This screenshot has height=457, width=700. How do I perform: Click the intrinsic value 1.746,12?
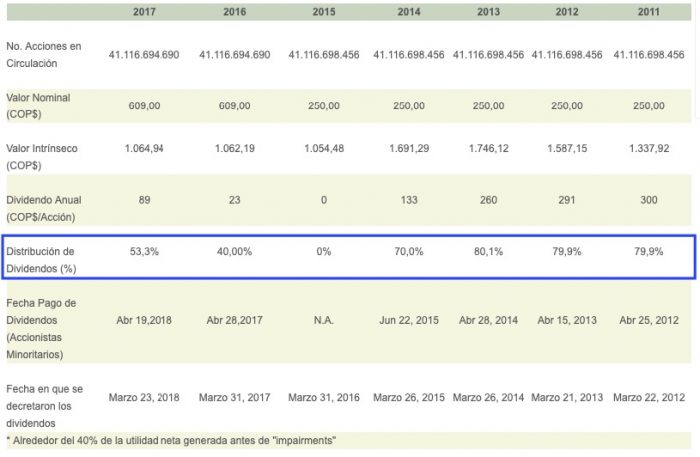488,148
